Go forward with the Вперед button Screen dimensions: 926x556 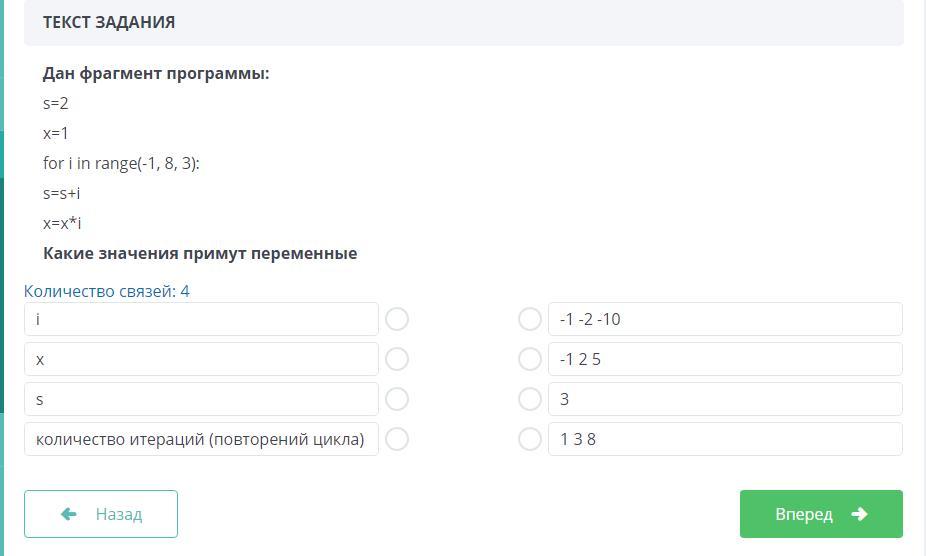pos(821,514)
